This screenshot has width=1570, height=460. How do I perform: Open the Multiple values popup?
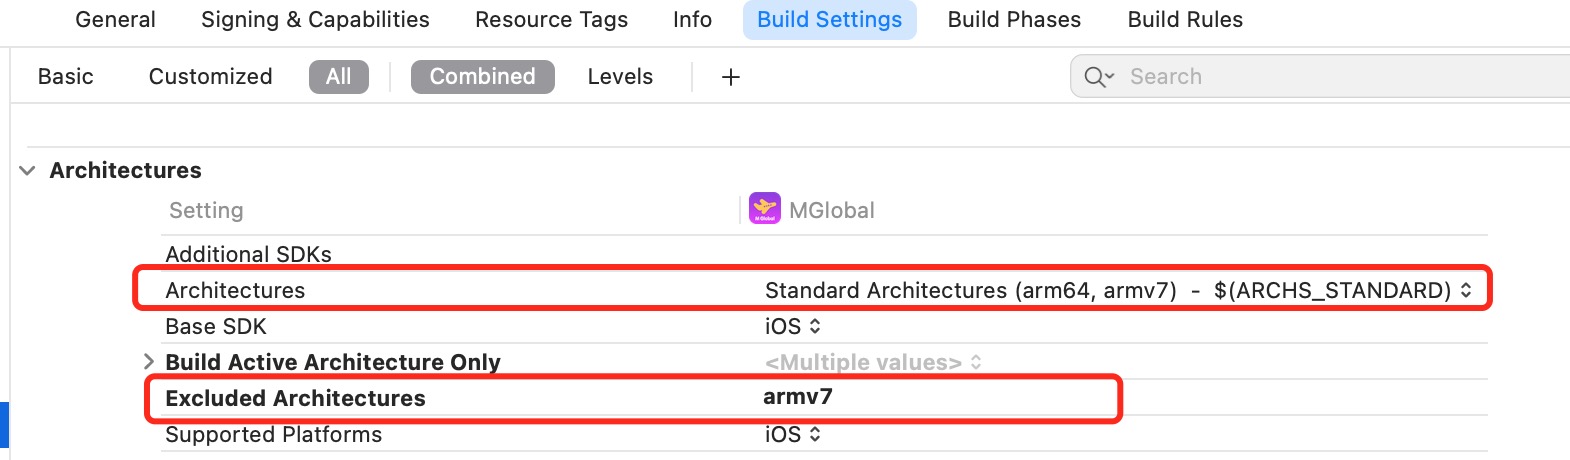[872, 362]
